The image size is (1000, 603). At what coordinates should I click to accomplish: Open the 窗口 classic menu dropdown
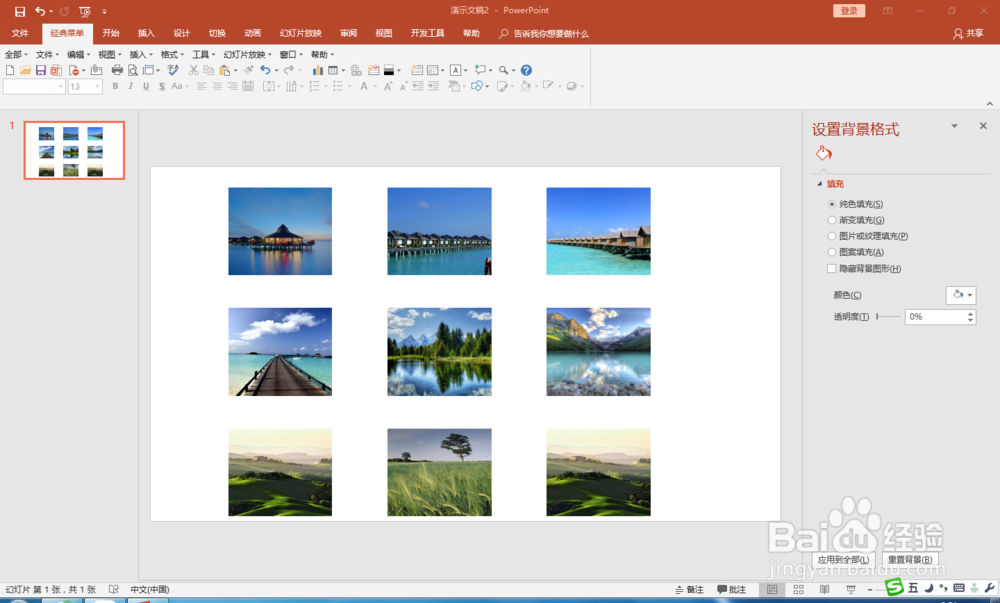pos(291,55)
